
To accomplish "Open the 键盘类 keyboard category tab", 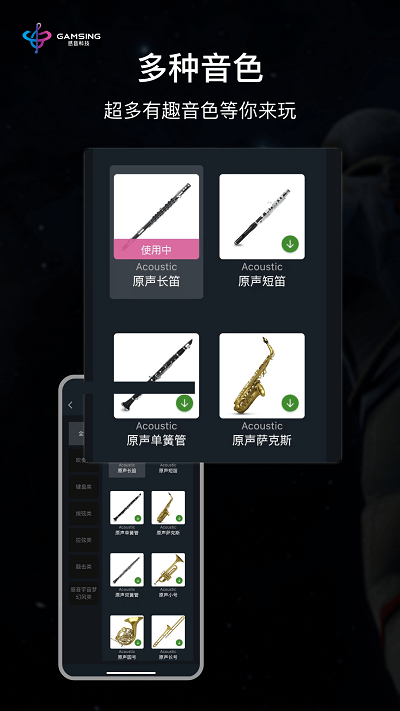I will coord(83,487).
